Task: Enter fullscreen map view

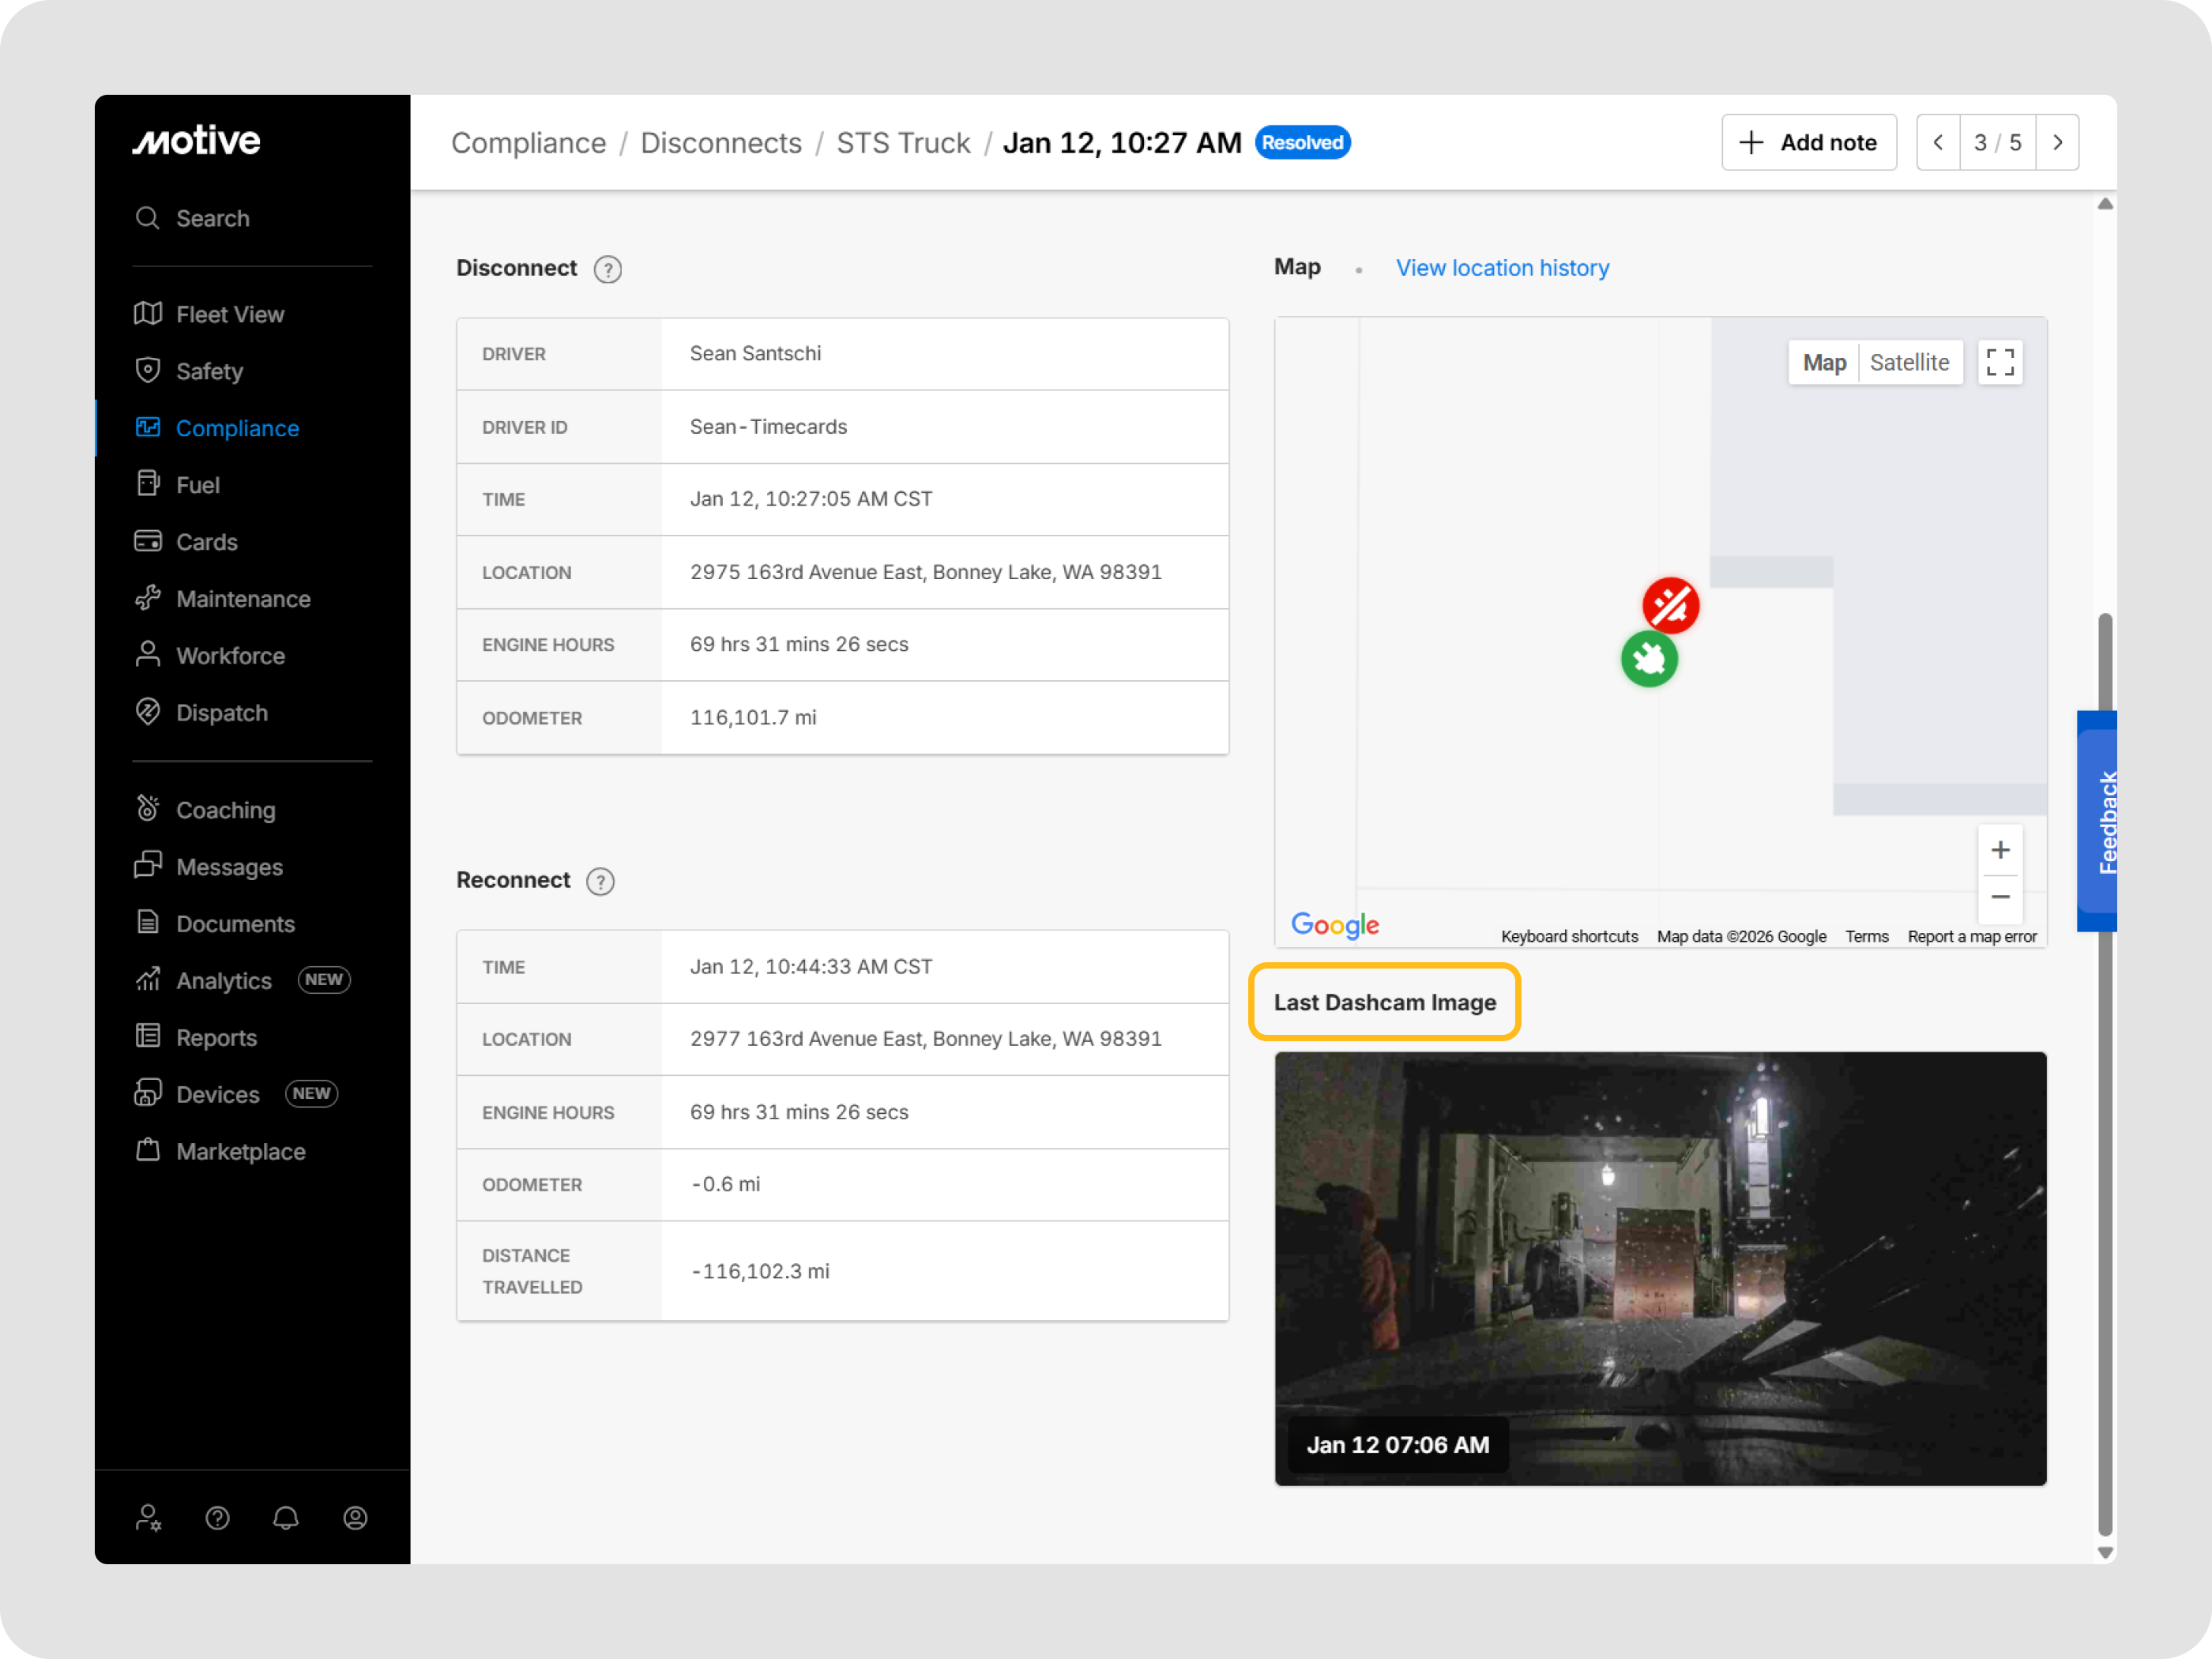Action: 2000,362
